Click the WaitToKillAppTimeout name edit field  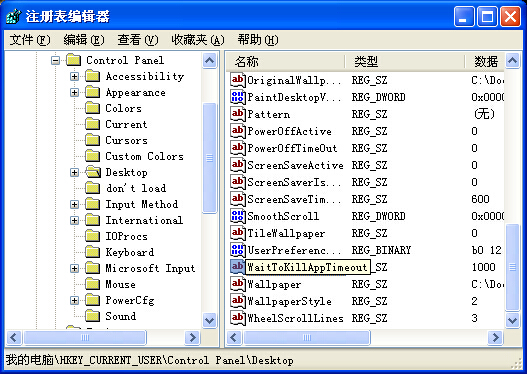click(x=308, y=267)
